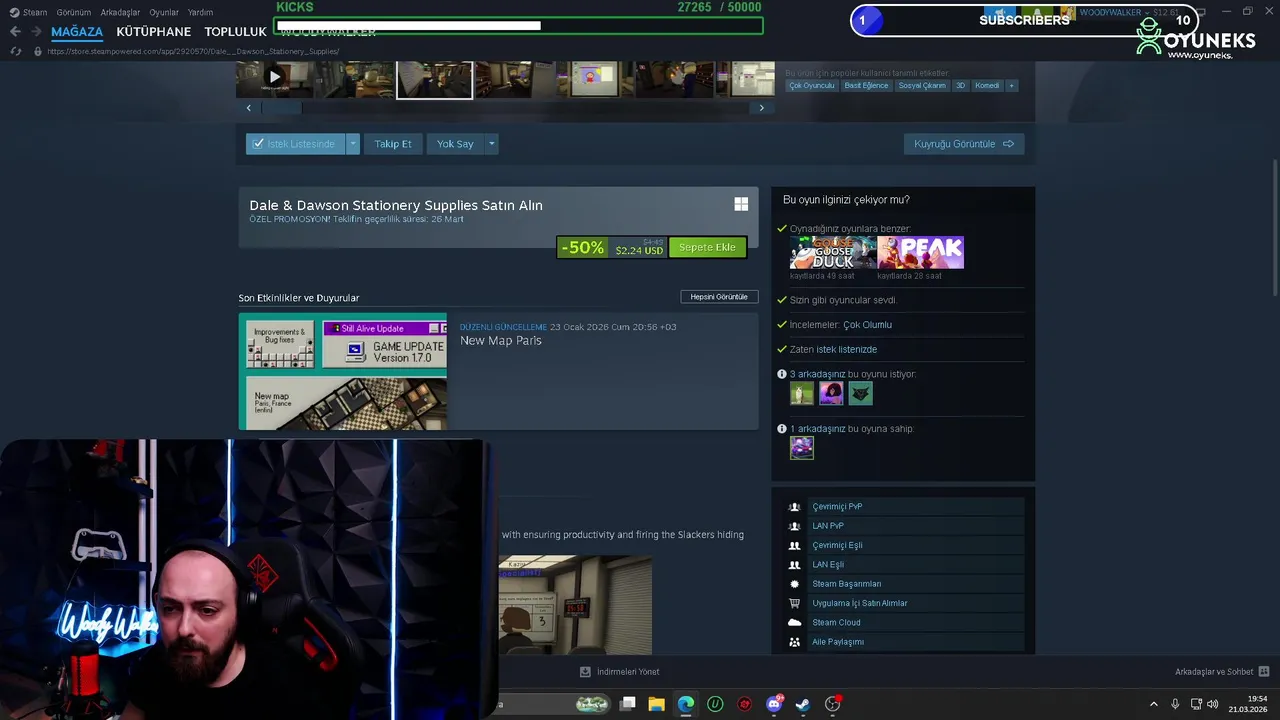
Task: Click the Çevrimiçi PvP feature icon
Action: coord(794,507)
